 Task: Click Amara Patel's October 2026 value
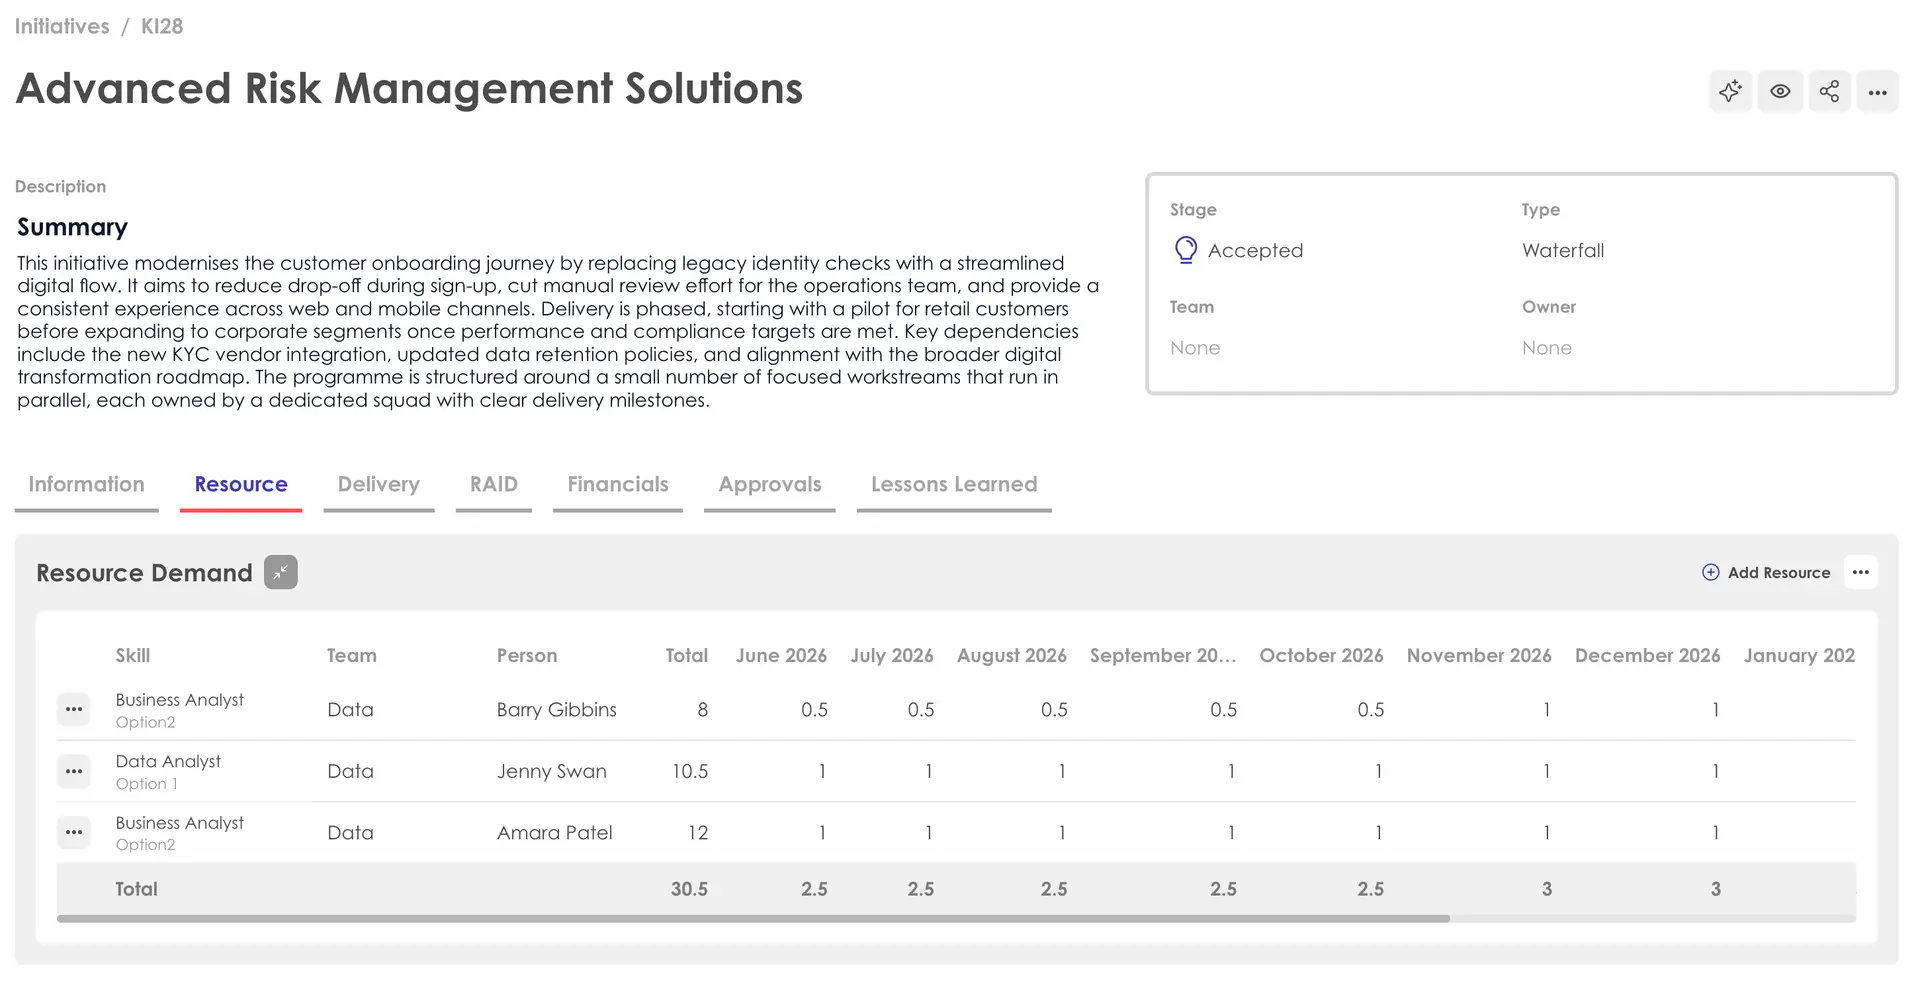coord(1378,832)
